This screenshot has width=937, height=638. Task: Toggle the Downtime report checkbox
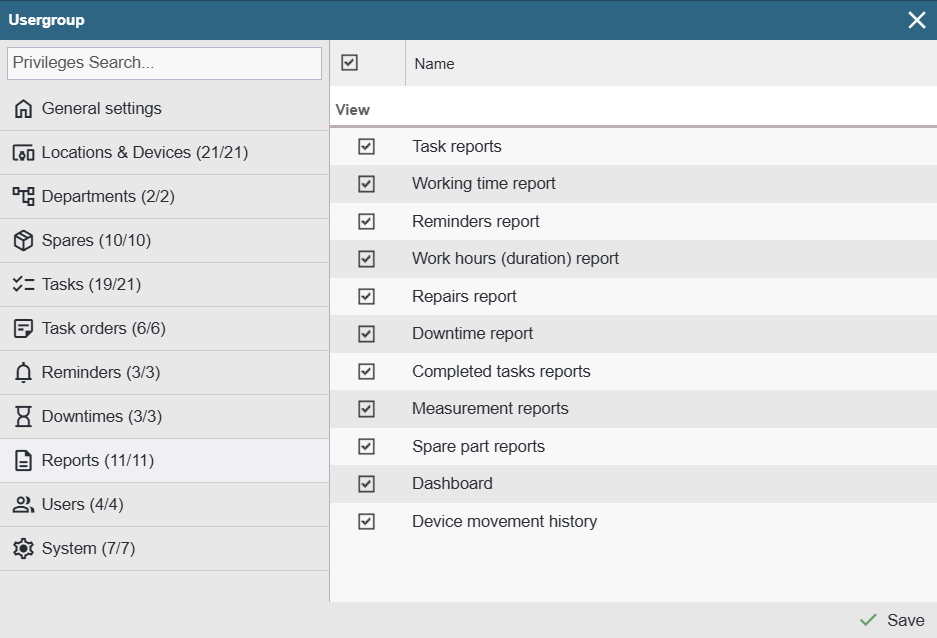pos(366,334)
